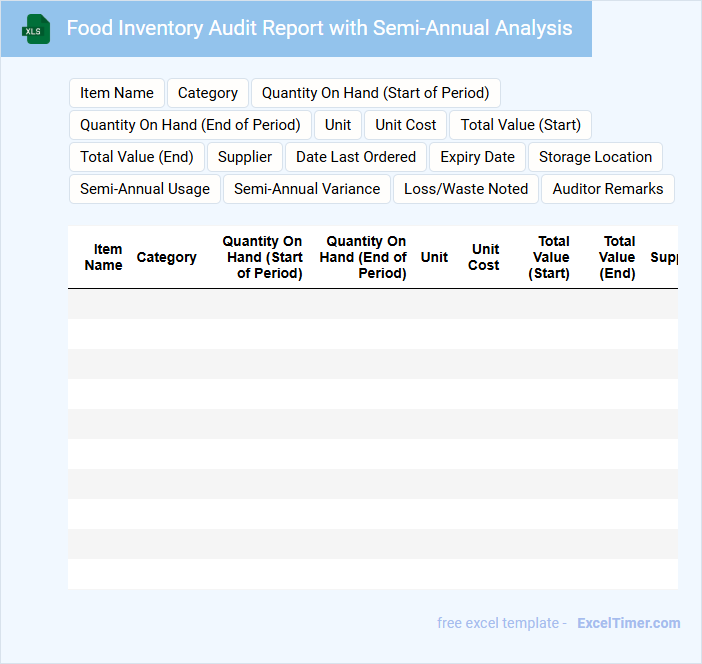
Task: Select the Category tag button
Action: click(x=208, y=93)
